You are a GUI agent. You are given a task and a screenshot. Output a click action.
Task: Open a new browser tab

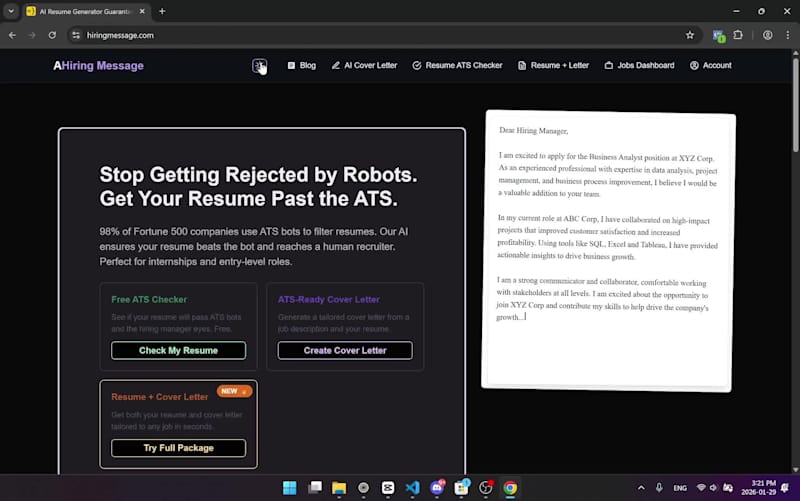[x=162, y=11]
